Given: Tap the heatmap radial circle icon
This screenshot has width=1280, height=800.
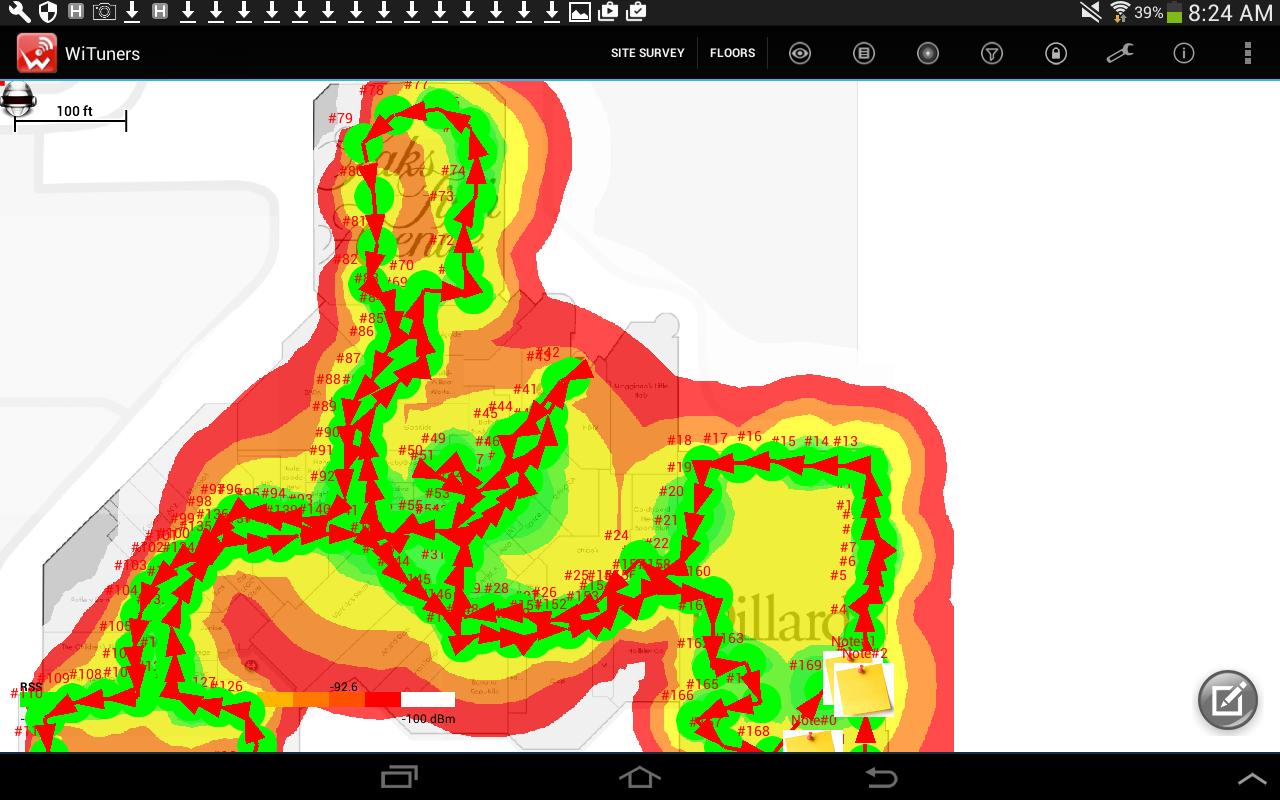Looking at the screenshot, I should (x=928, y=54).
